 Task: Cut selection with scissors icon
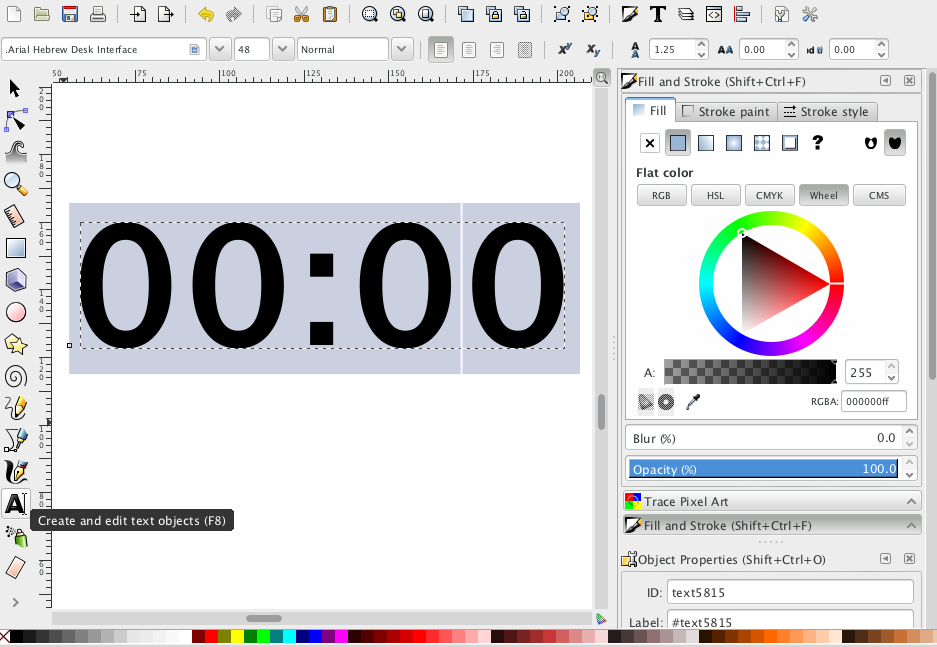coord(302,14)
